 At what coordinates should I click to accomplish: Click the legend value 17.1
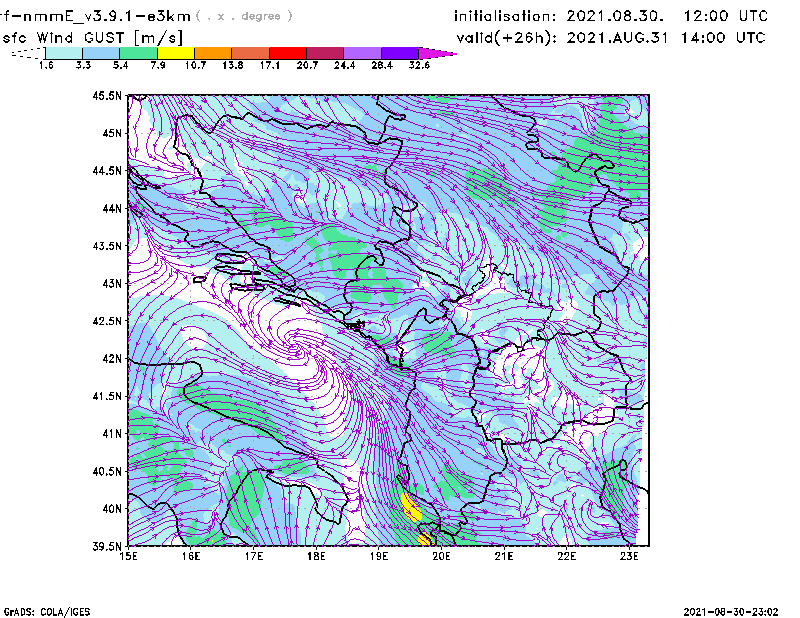[x=270, y=65]
